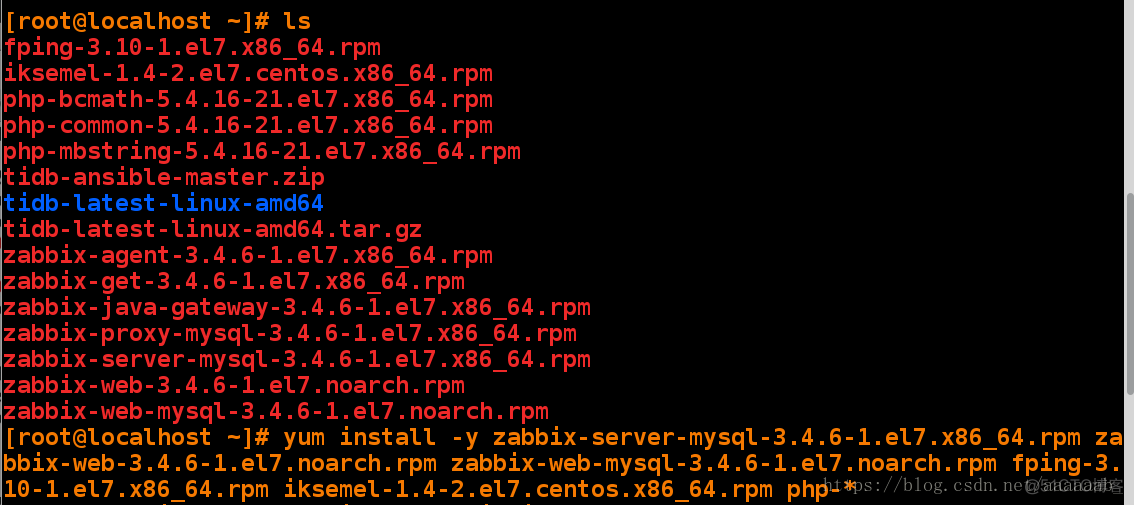Click the zabbix-get-3.4.6-1.el7.x86_64.rpm filename
The image size is (1134, 505).
[234, 281]
